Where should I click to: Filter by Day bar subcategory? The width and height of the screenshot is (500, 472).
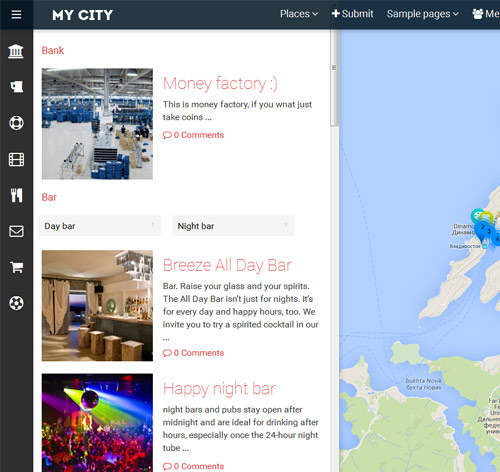click(100, 226)
